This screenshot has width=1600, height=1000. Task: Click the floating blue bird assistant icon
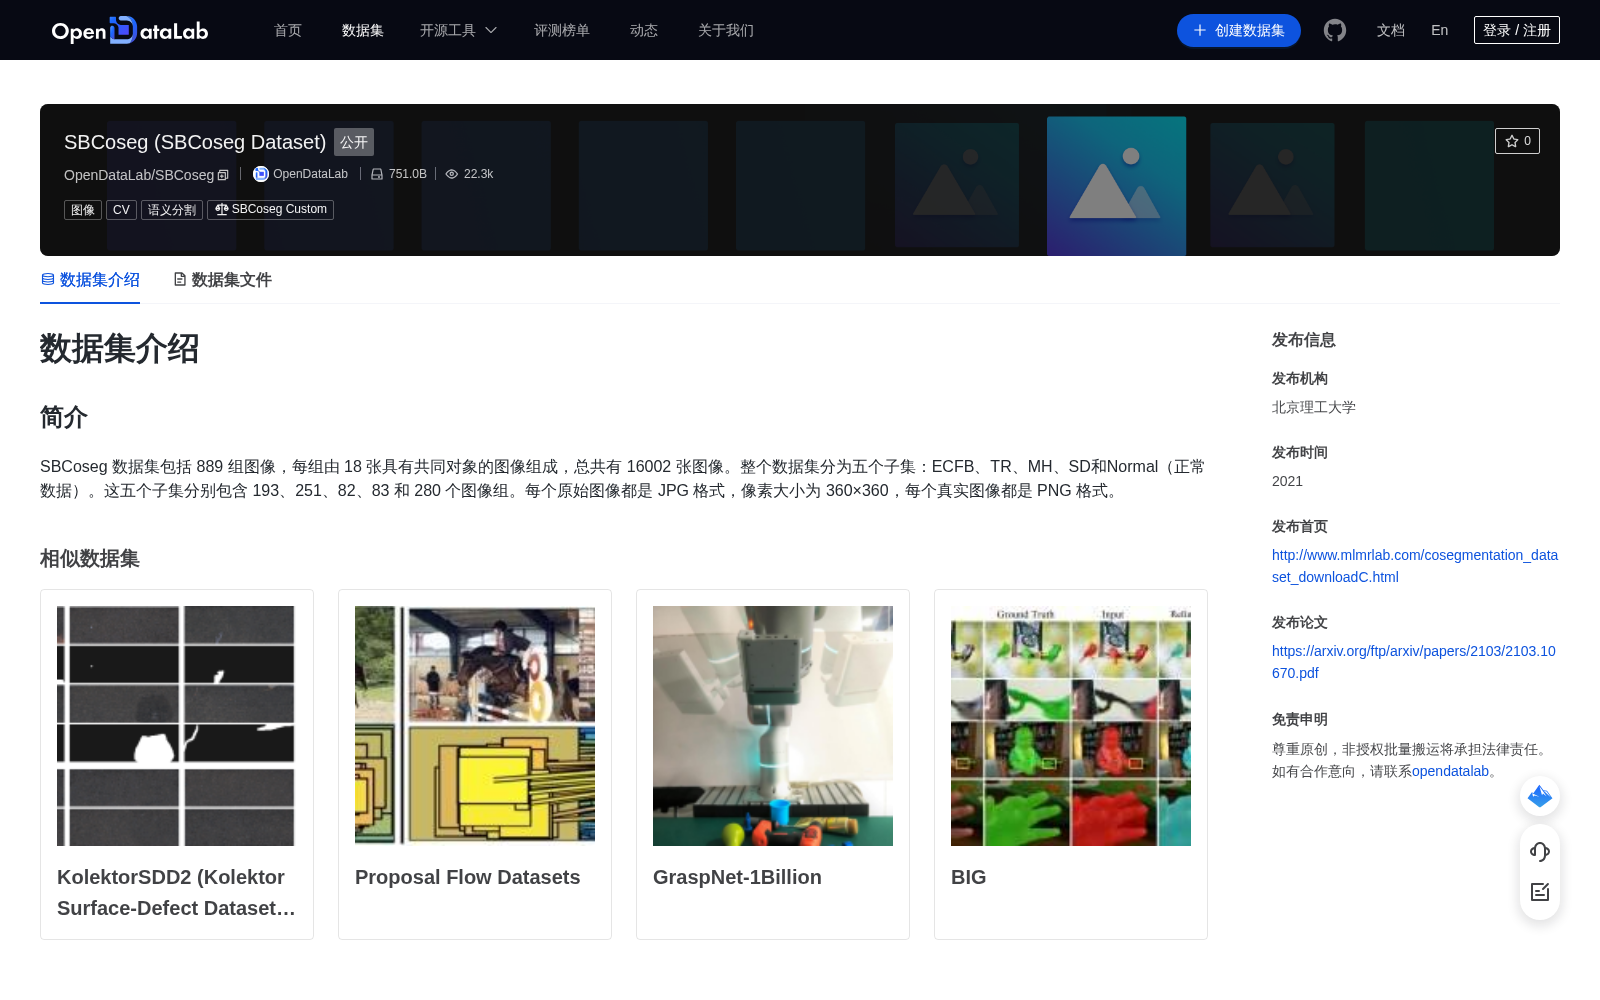[x=1540, y=796]
